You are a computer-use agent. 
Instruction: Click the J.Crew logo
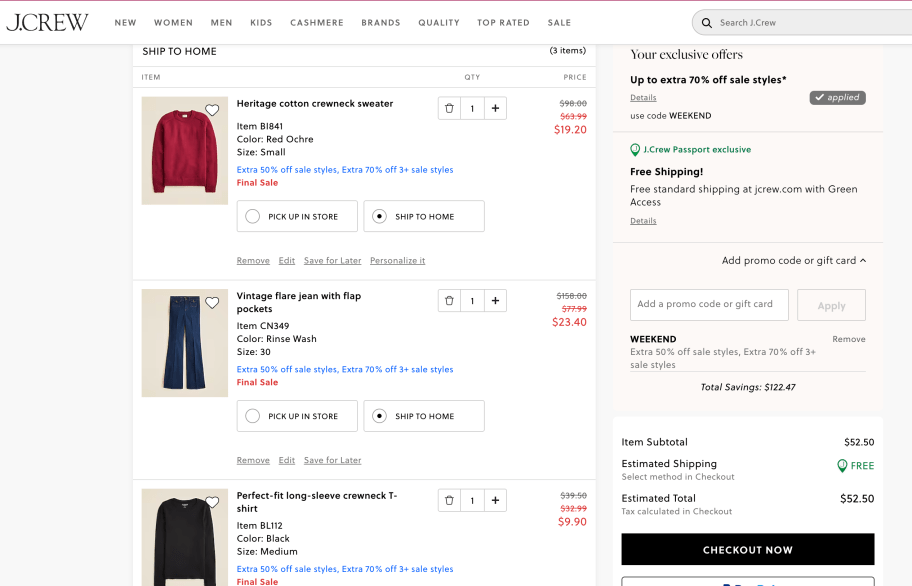[x=47, y=22]
